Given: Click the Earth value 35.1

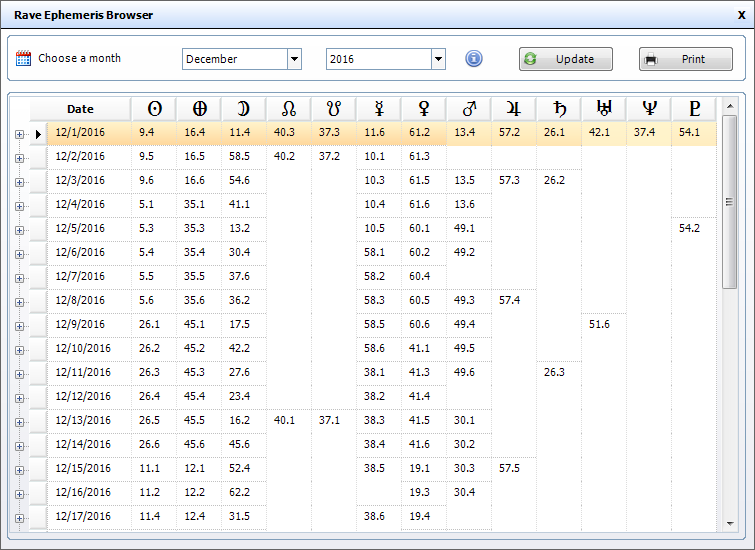Looking at the screenshot, I should (x=194, y=204).
